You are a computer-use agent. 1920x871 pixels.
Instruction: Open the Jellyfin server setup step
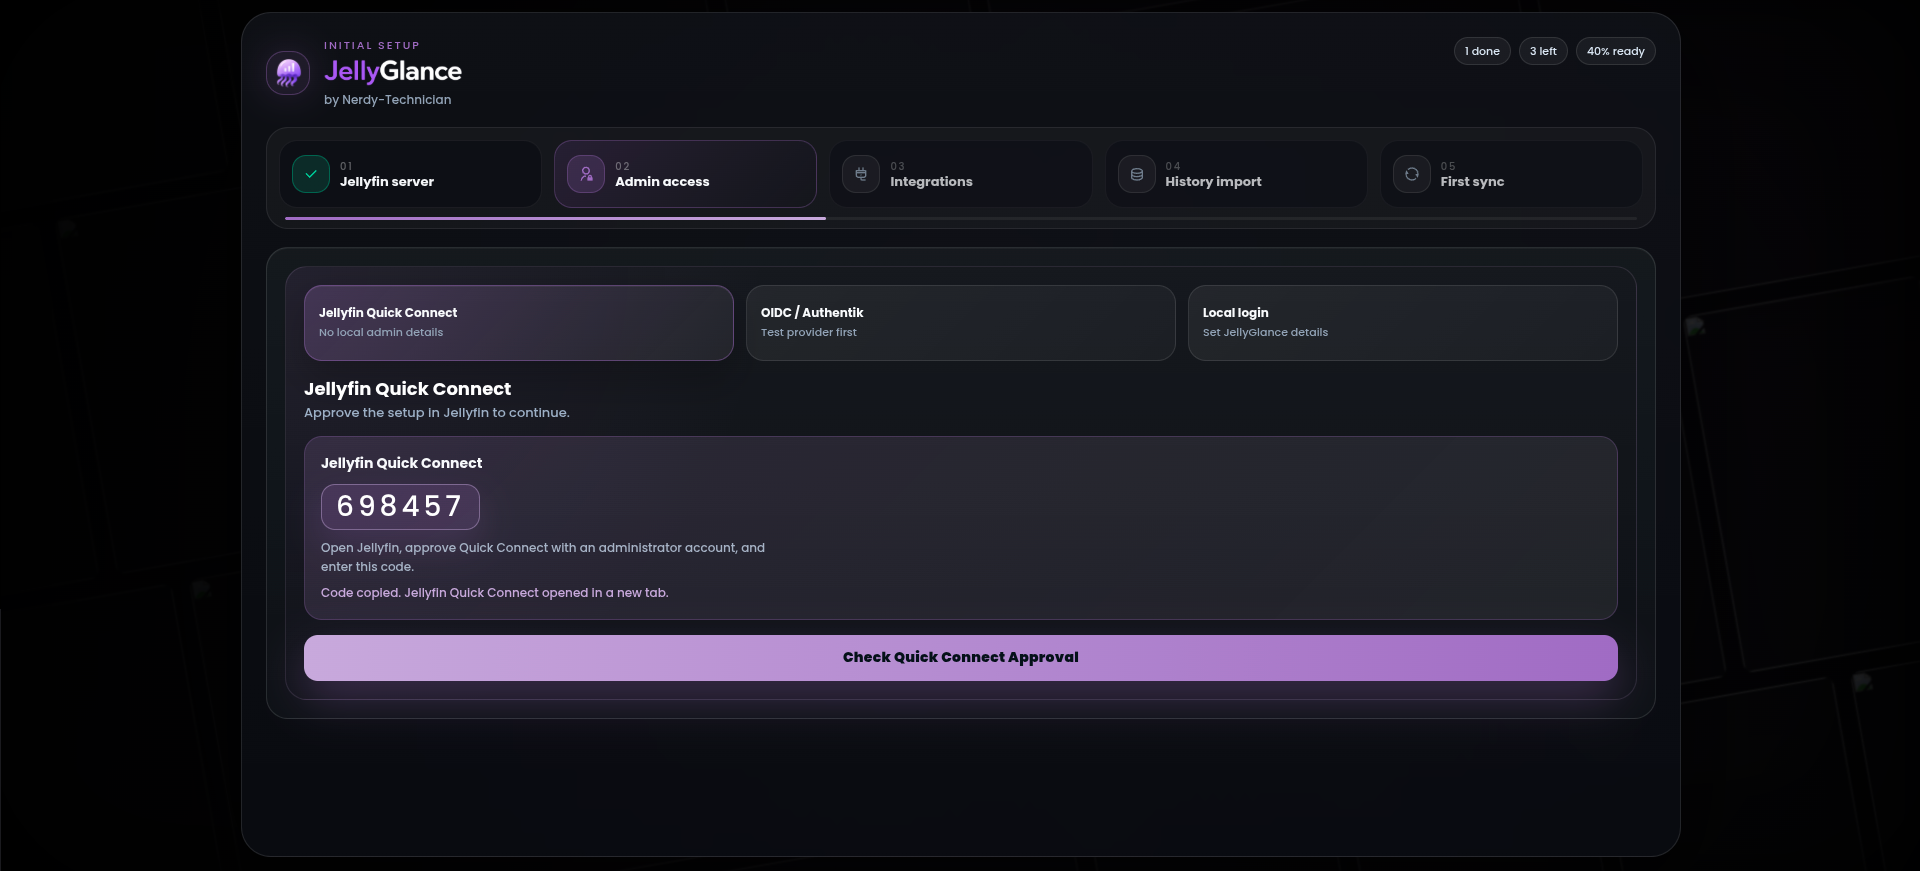coord(410,174)
